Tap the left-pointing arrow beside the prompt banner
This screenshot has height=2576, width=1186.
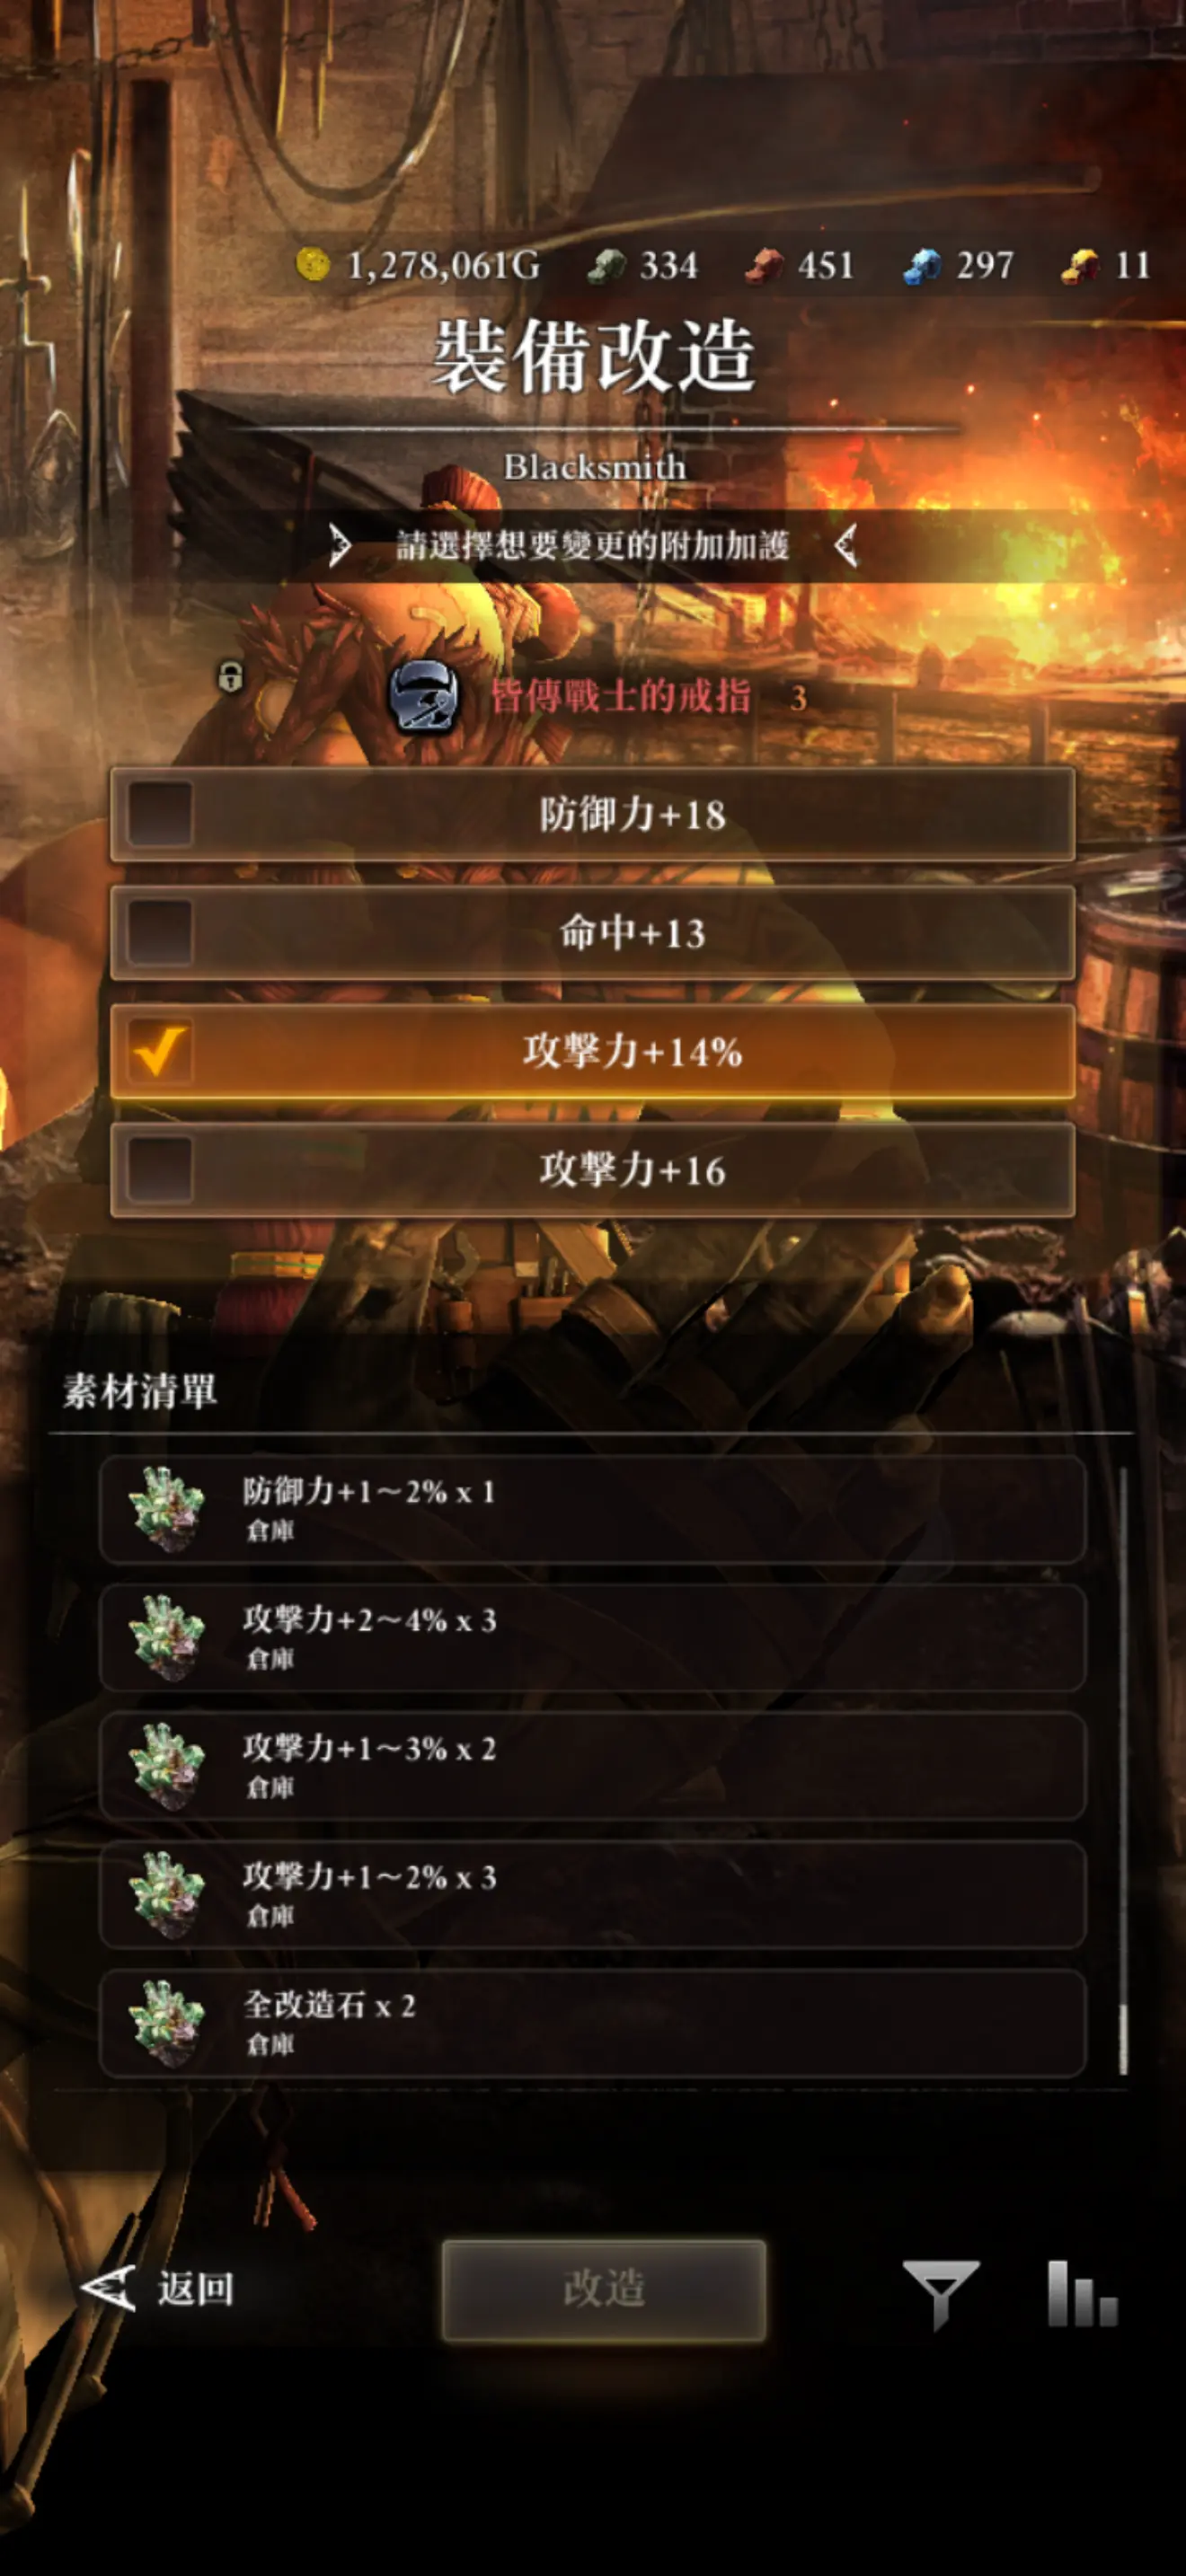[846, 546]
